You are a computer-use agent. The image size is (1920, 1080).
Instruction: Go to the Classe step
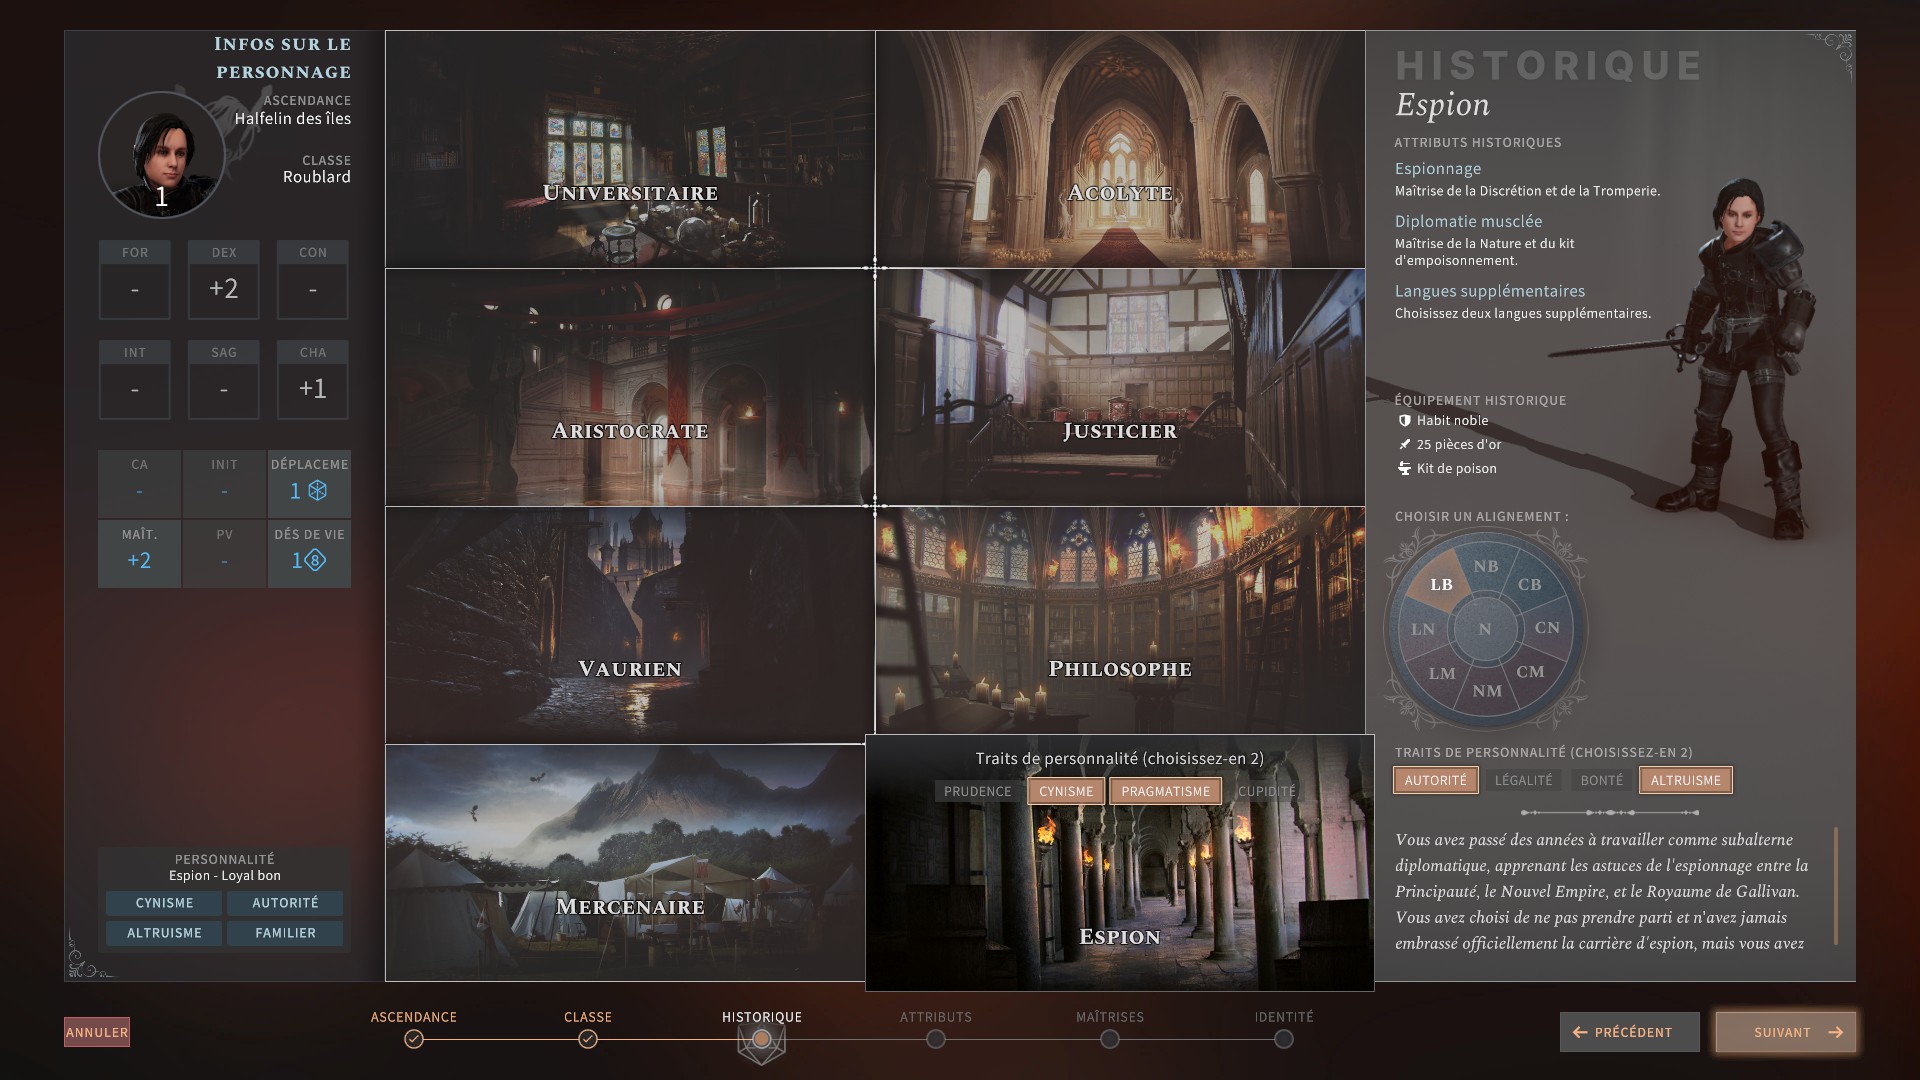588,1039
